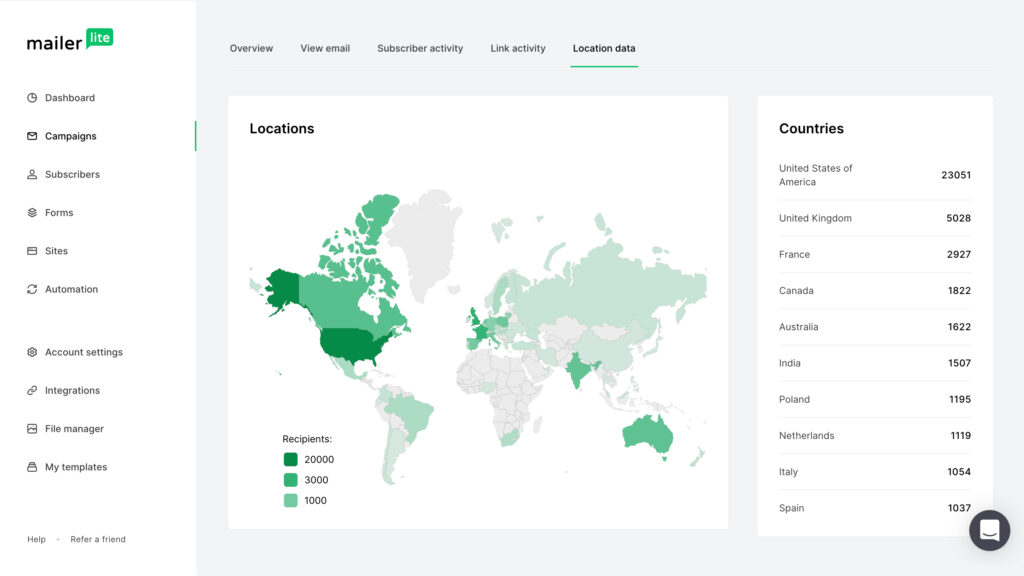Click the MailerLite logo

[70, 41]
